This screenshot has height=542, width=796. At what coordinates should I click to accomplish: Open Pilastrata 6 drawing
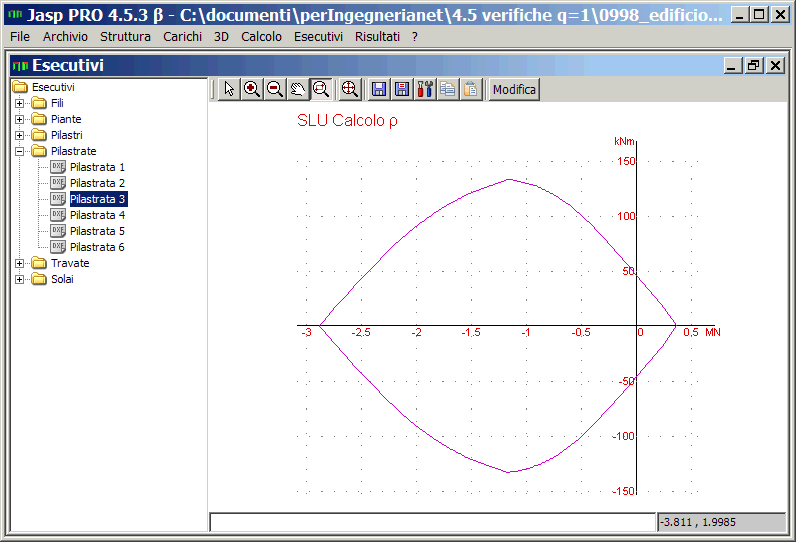97,247
